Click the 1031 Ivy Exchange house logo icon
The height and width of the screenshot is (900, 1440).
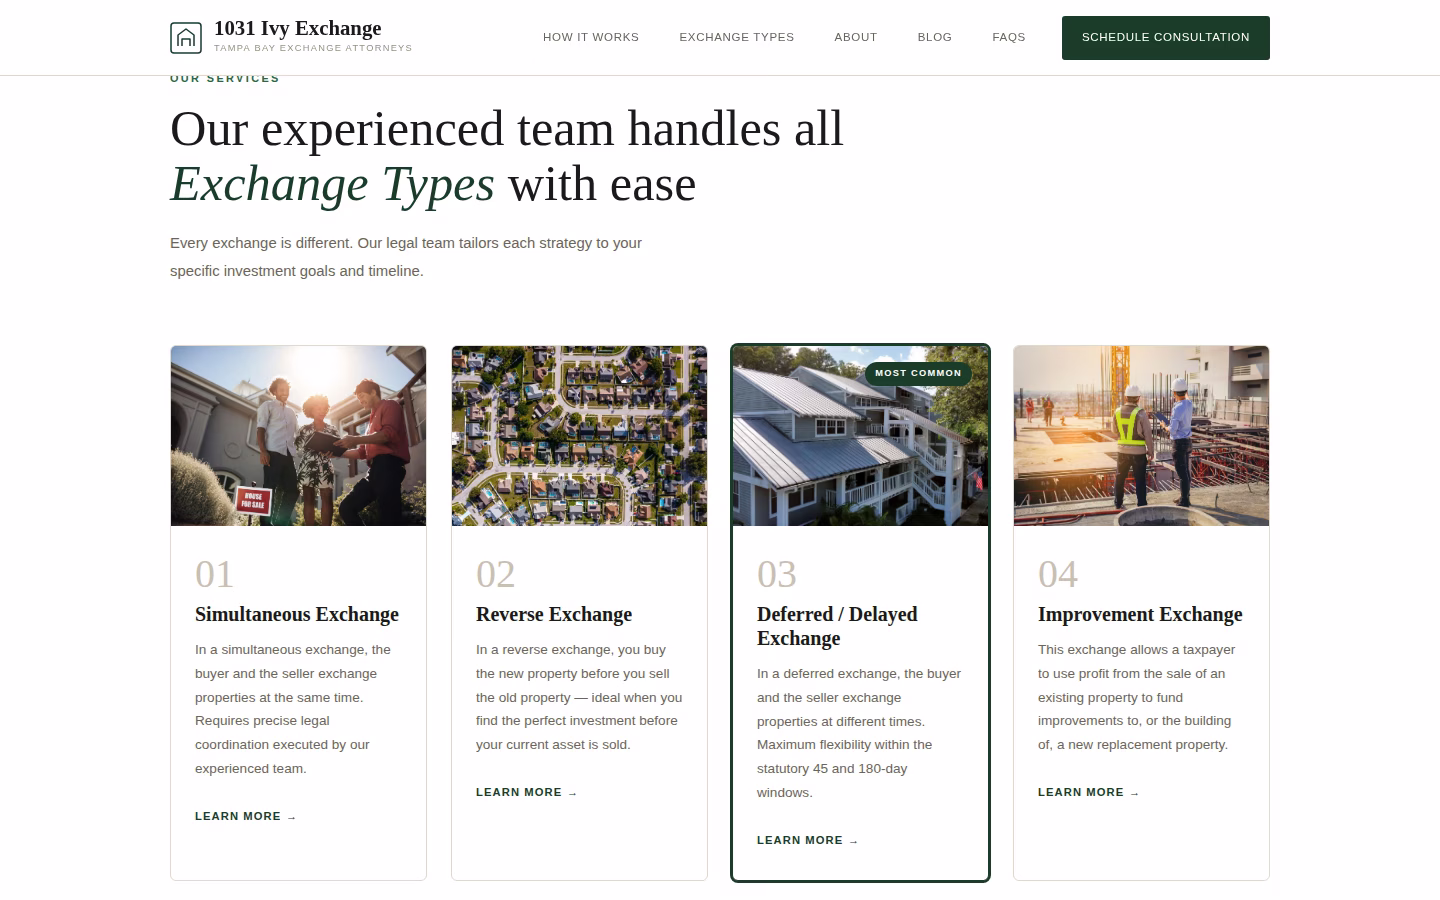(x=186, y=38)
